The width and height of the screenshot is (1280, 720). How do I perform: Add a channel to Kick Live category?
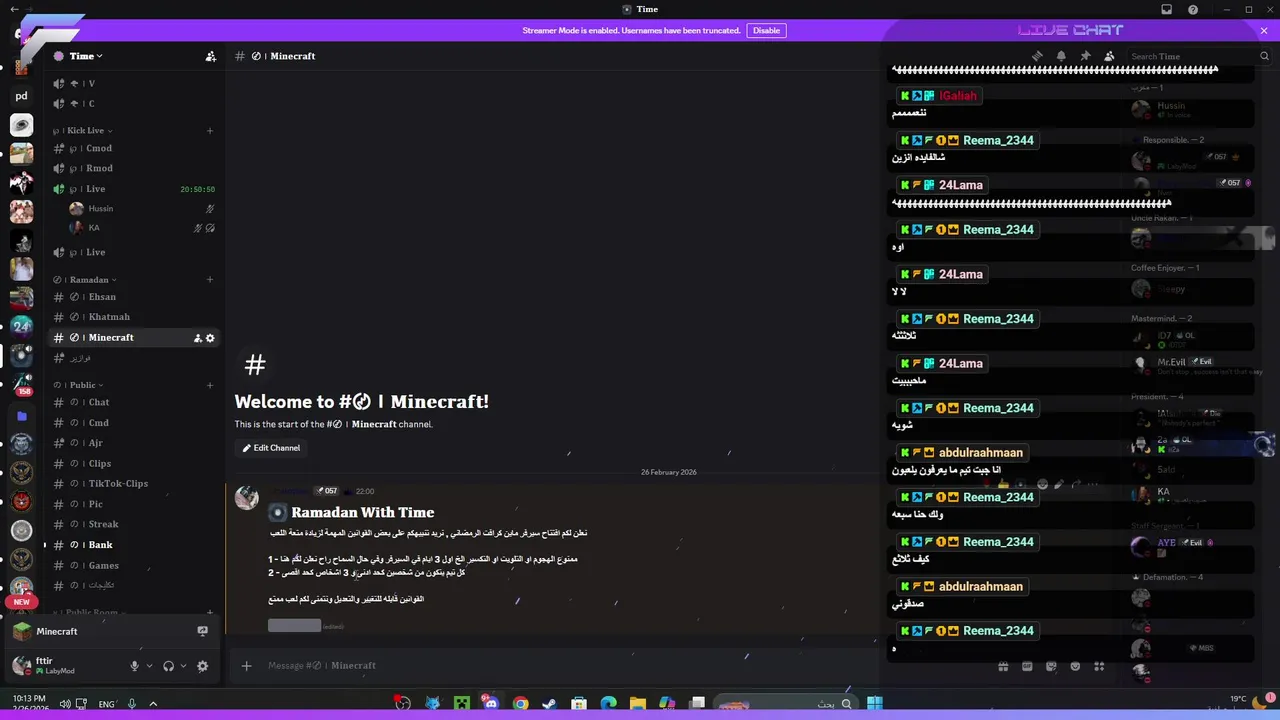click(210, 130)
